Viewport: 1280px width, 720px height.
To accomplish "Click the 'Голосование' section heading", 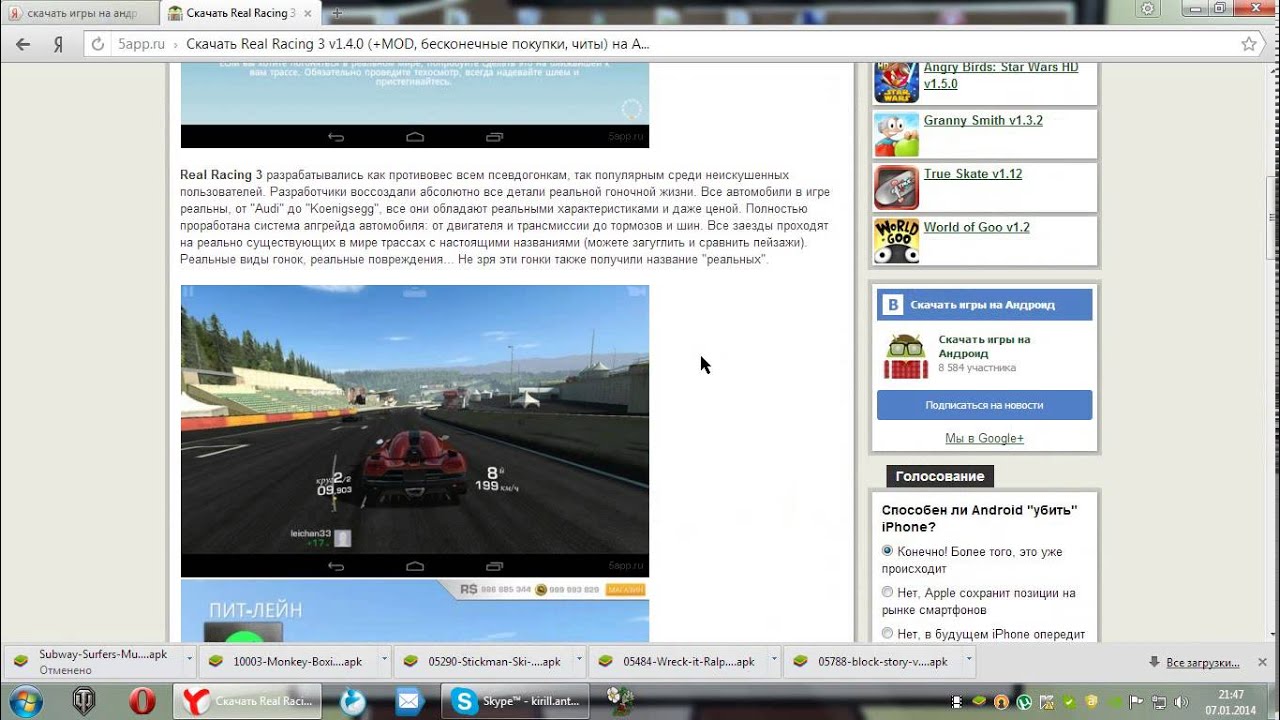I will point(940,476).
